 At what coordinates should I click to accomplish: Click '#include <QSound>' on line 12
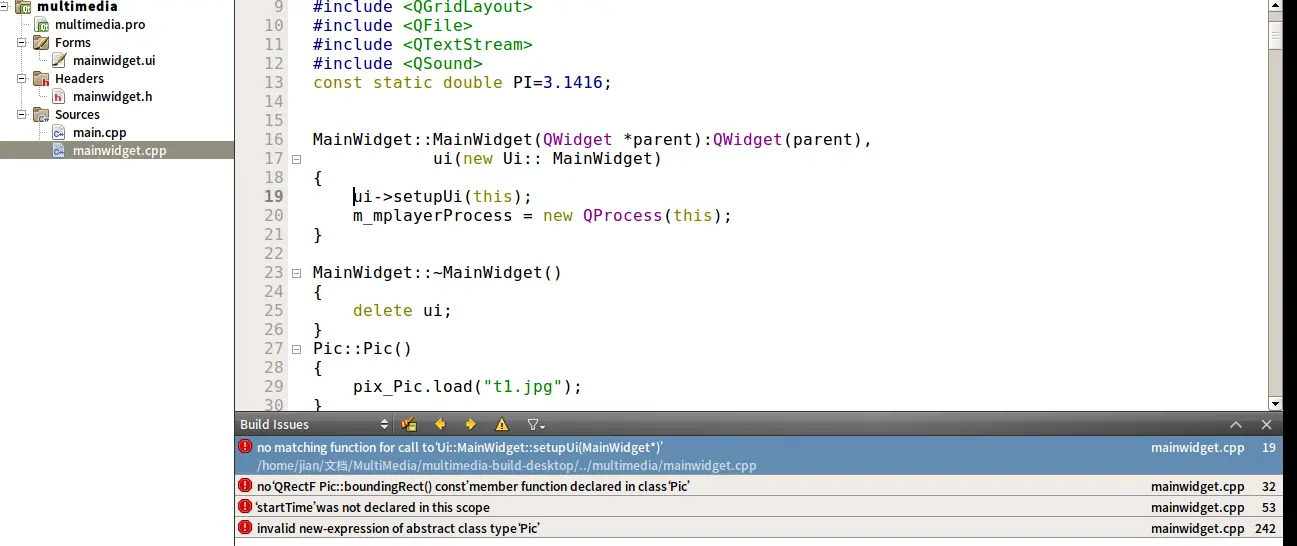tap(397, 63)
